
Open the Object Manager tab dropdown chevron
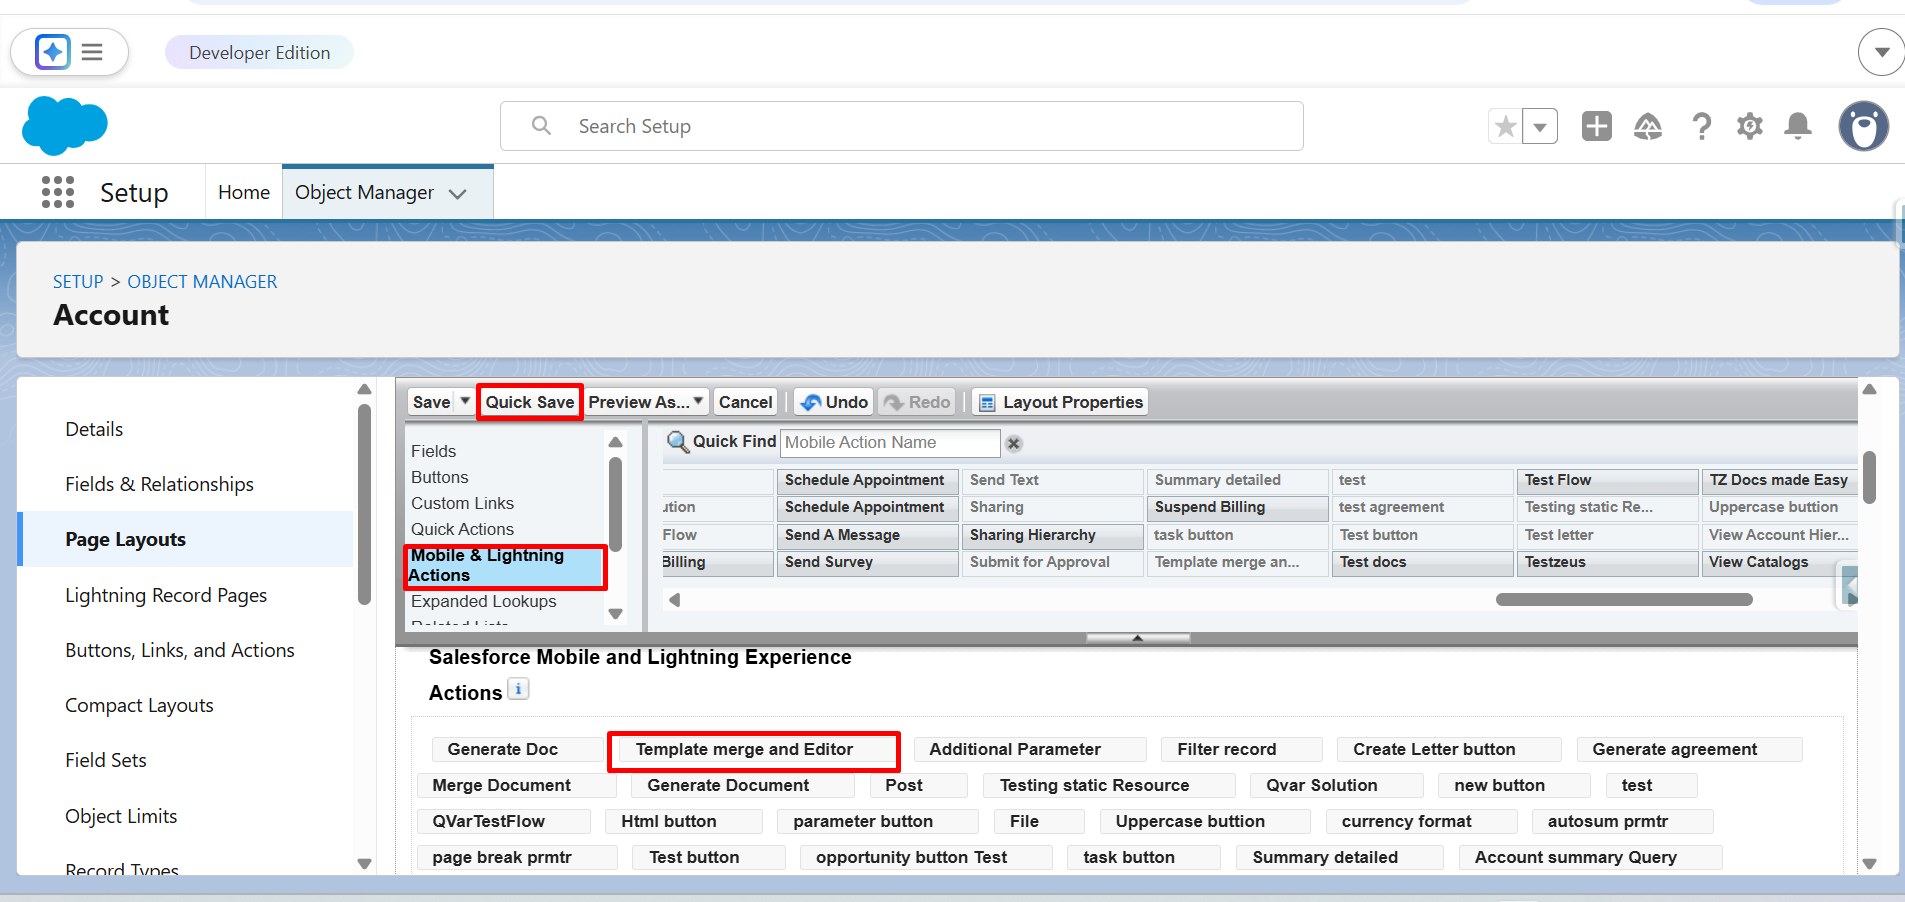point(458,194)
